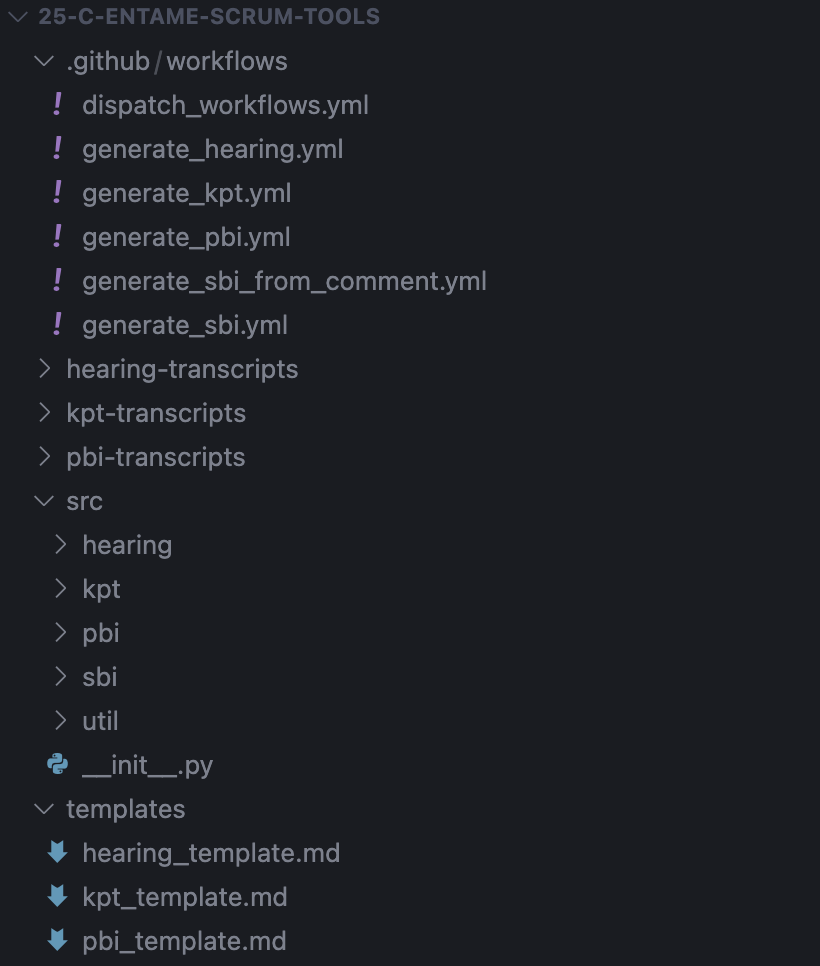The width and height of the screenshot is (820, 966).
Task: Click the exclamation icon beside generate_kpt.yml
Action: [57, 192]
